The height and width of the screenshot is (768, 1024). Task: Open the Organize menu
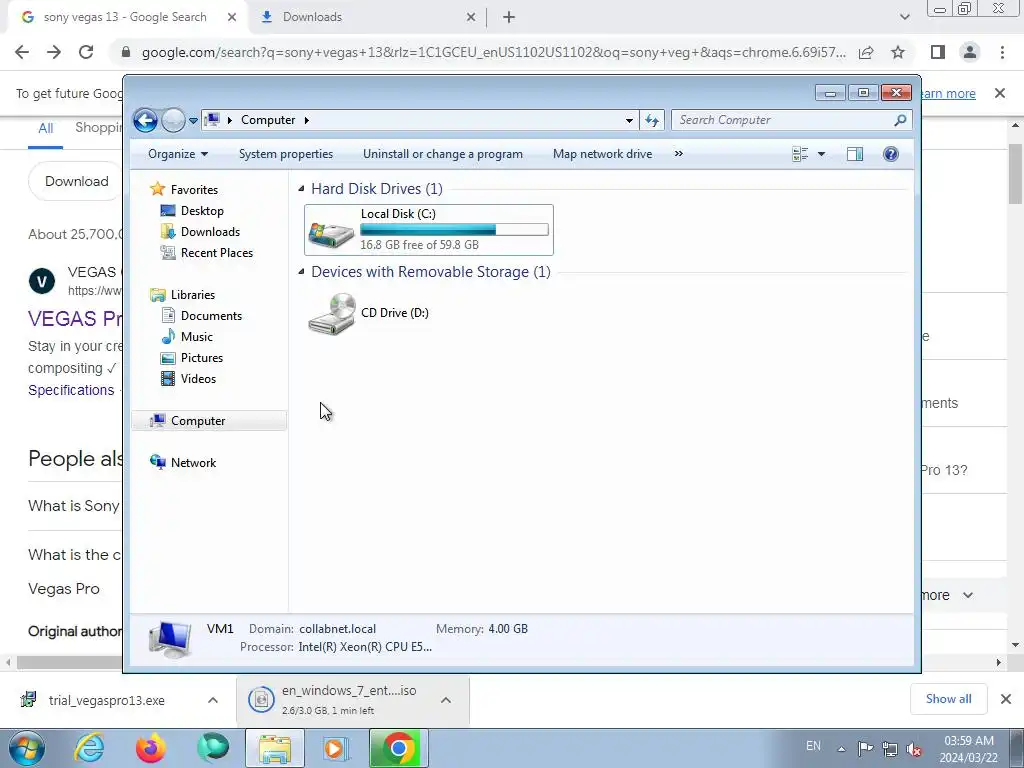pyautogui.click(x=178, y=154)
